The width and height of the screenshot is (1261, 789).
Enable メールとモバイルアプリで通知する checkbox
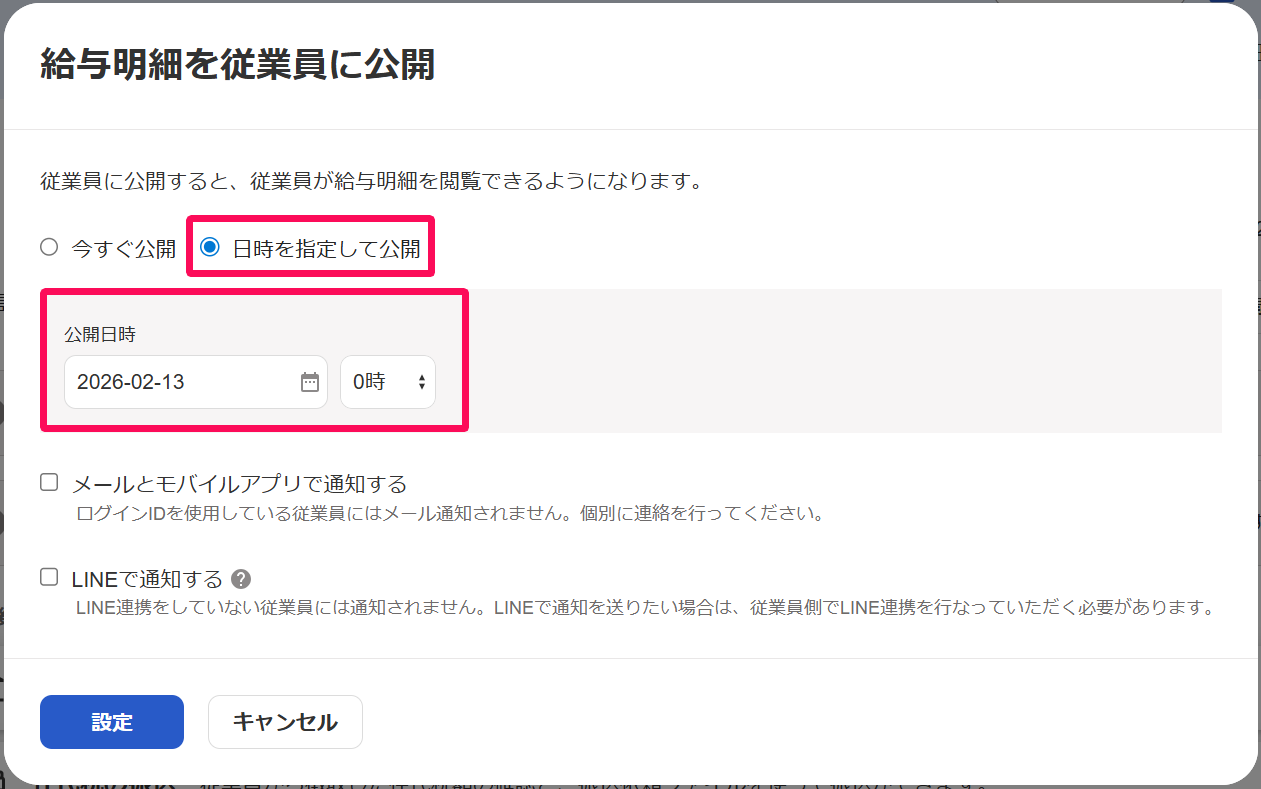(49, 483)
